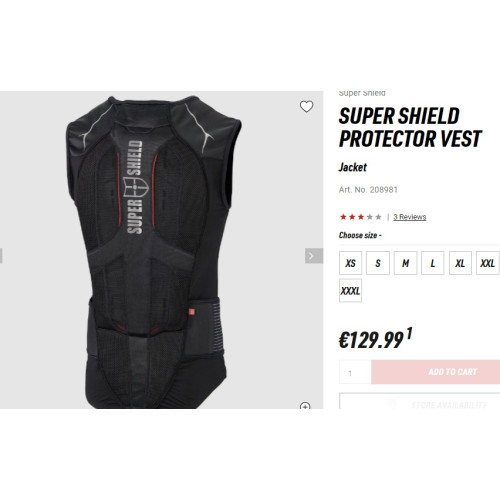Select size M
This screenshot has height=500, width=500.
coord(405,263)
